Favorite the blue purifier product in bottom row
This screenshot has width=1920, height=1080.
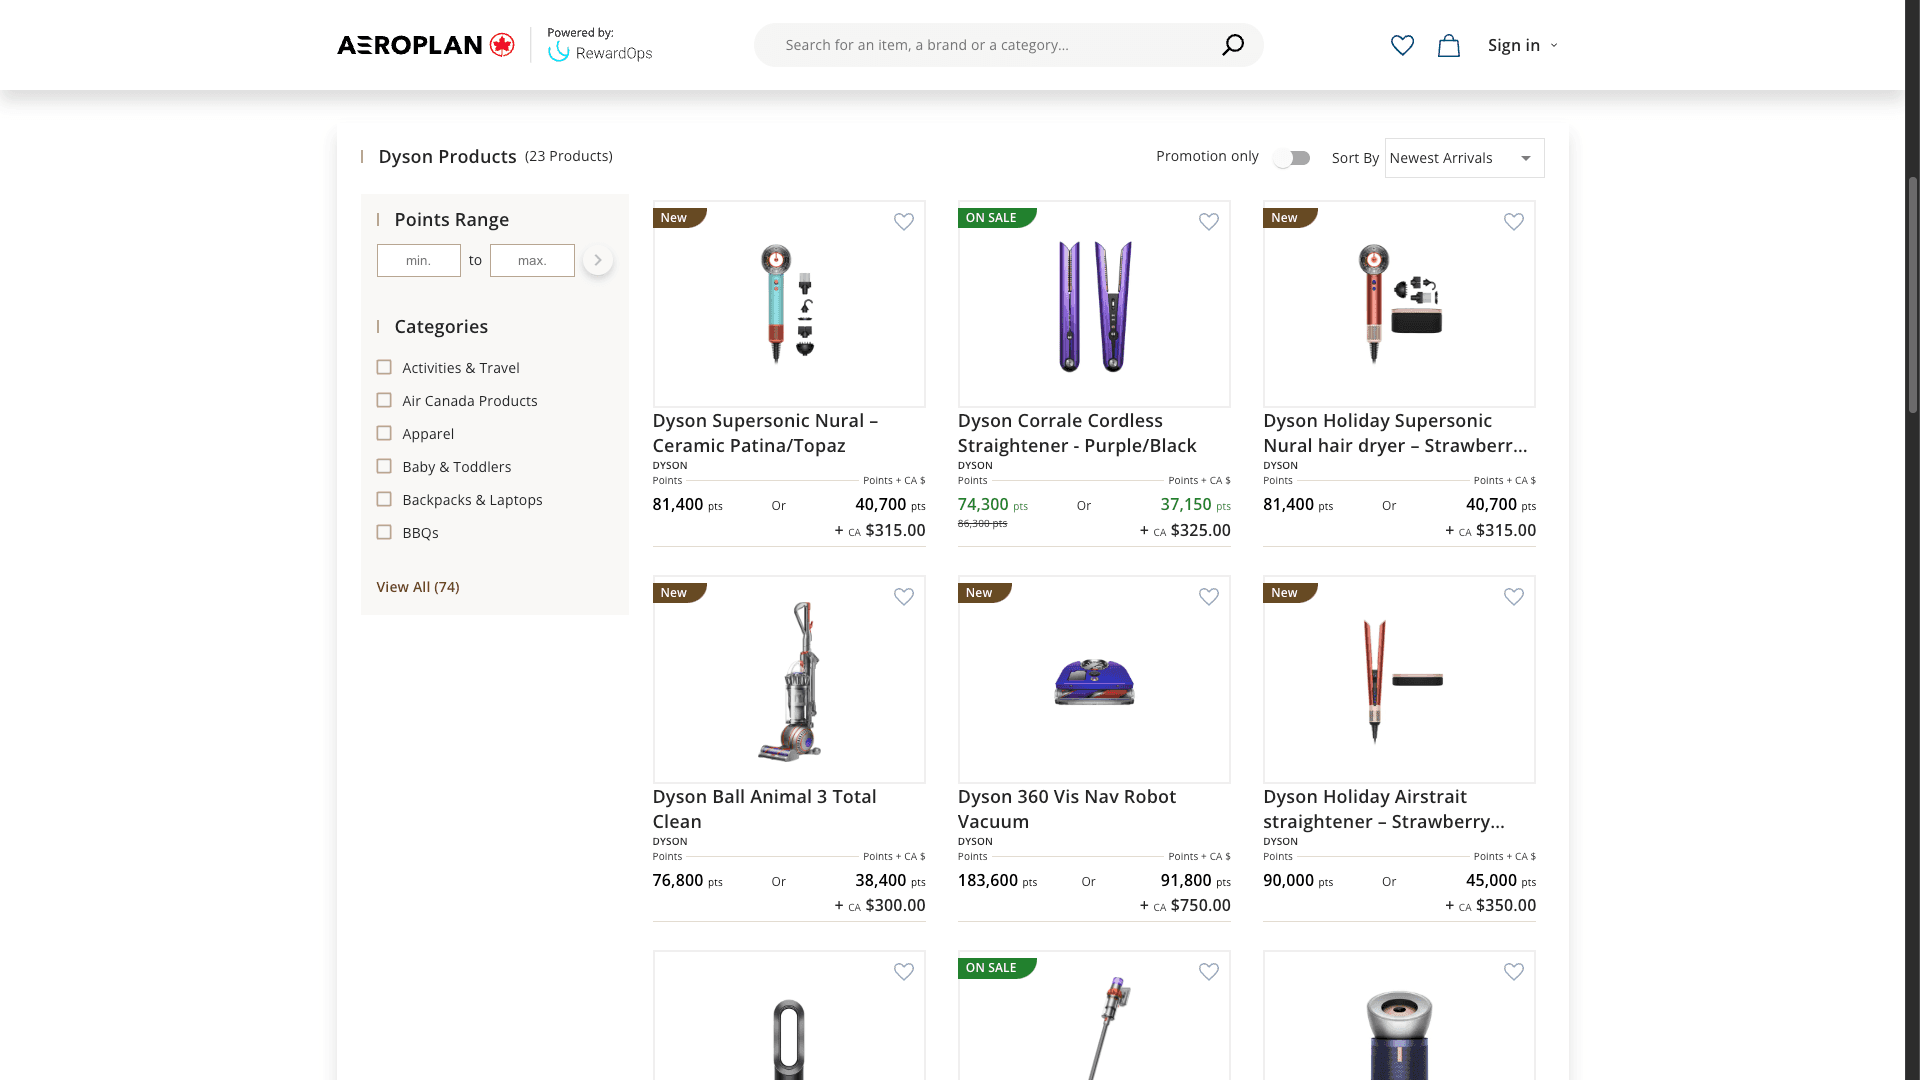tap(1514, 972)
